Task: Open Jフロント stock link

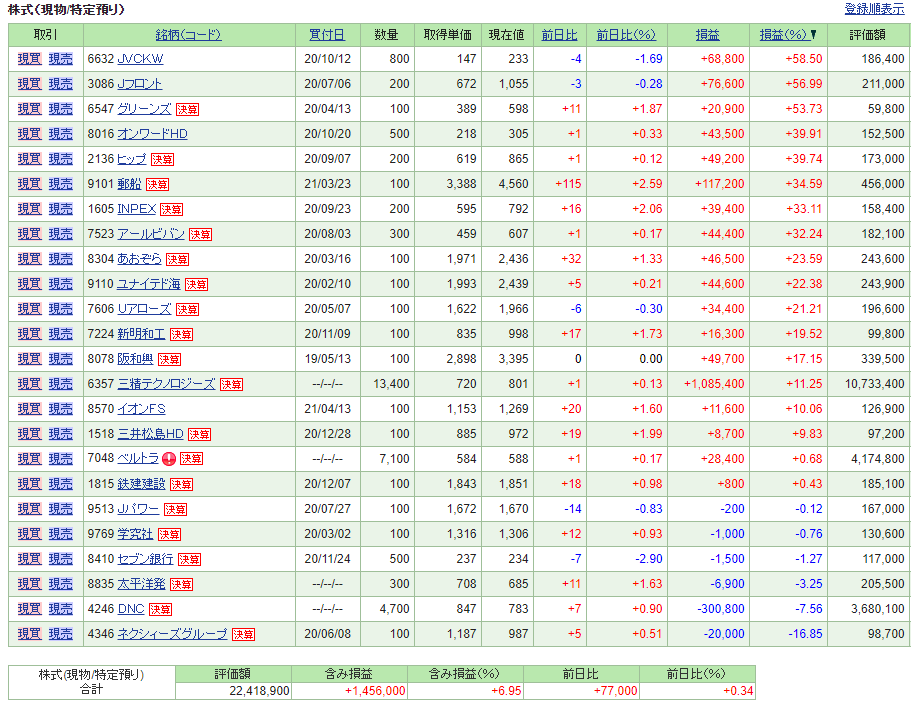Action: pos(139,84)
